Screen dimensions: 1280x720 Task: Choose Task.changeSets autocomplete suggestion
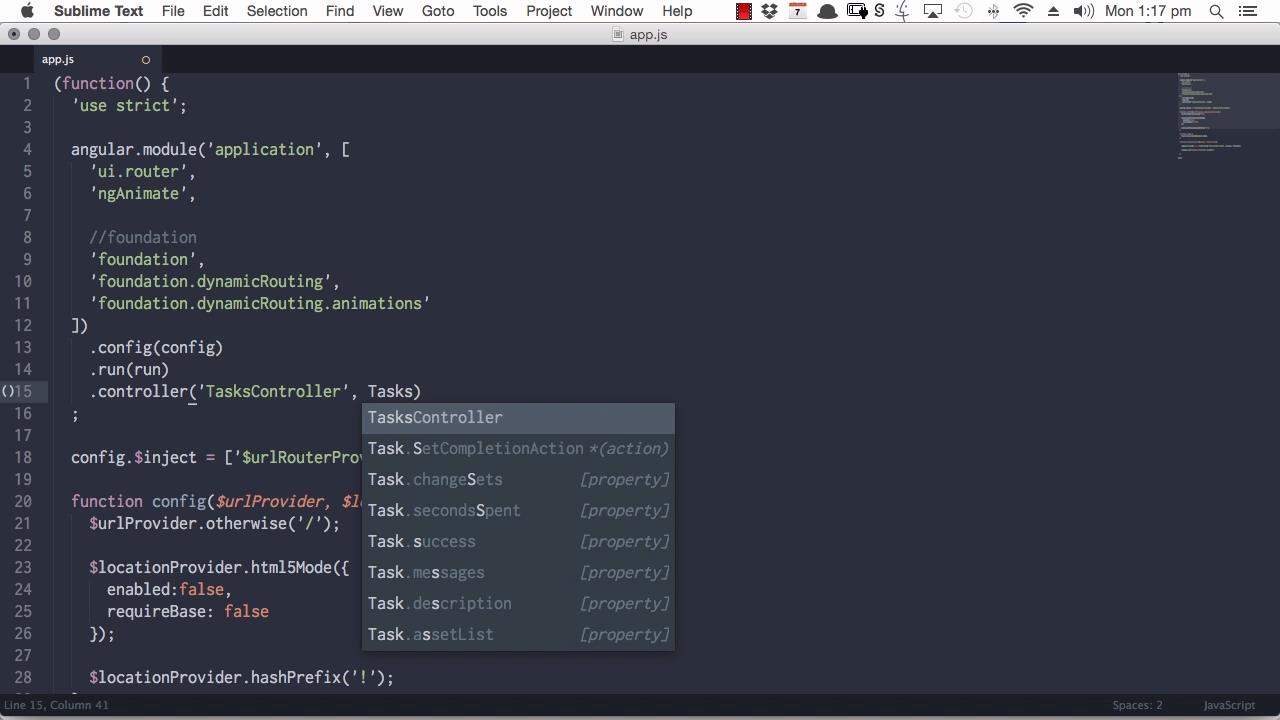point(518,479)
